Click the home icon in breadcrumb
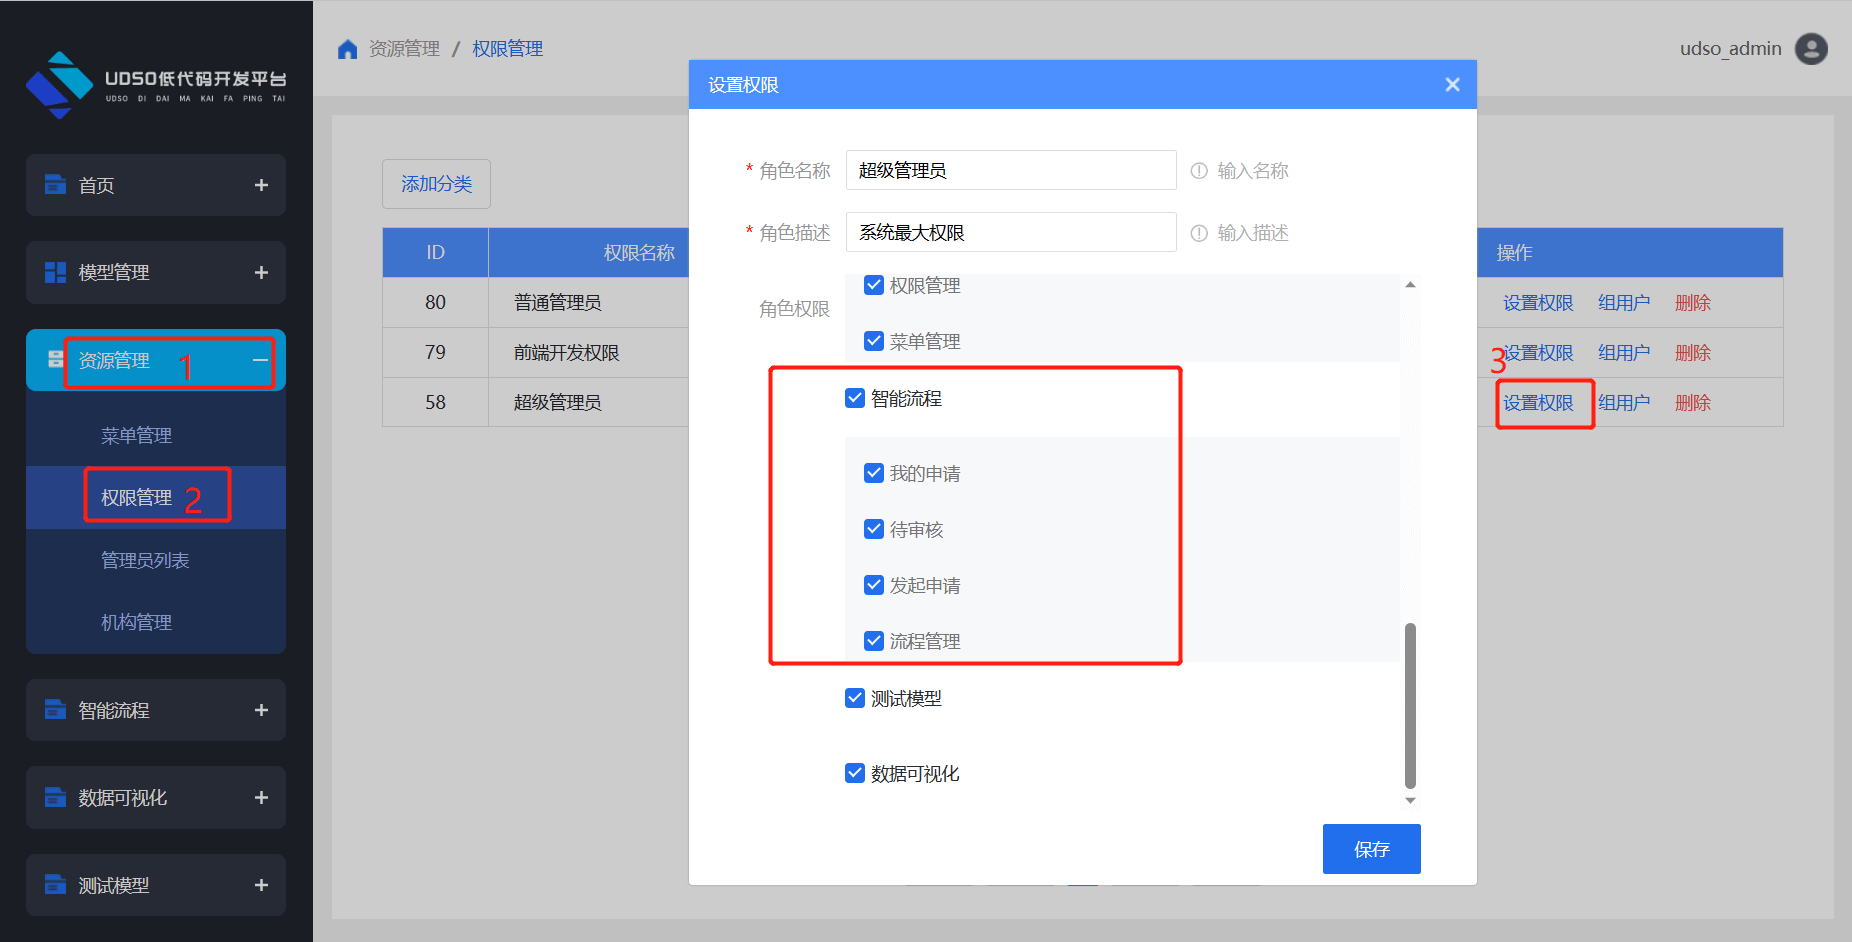Image resolution: width=1852 pixels, height=942 pixels. pos(347,49)
